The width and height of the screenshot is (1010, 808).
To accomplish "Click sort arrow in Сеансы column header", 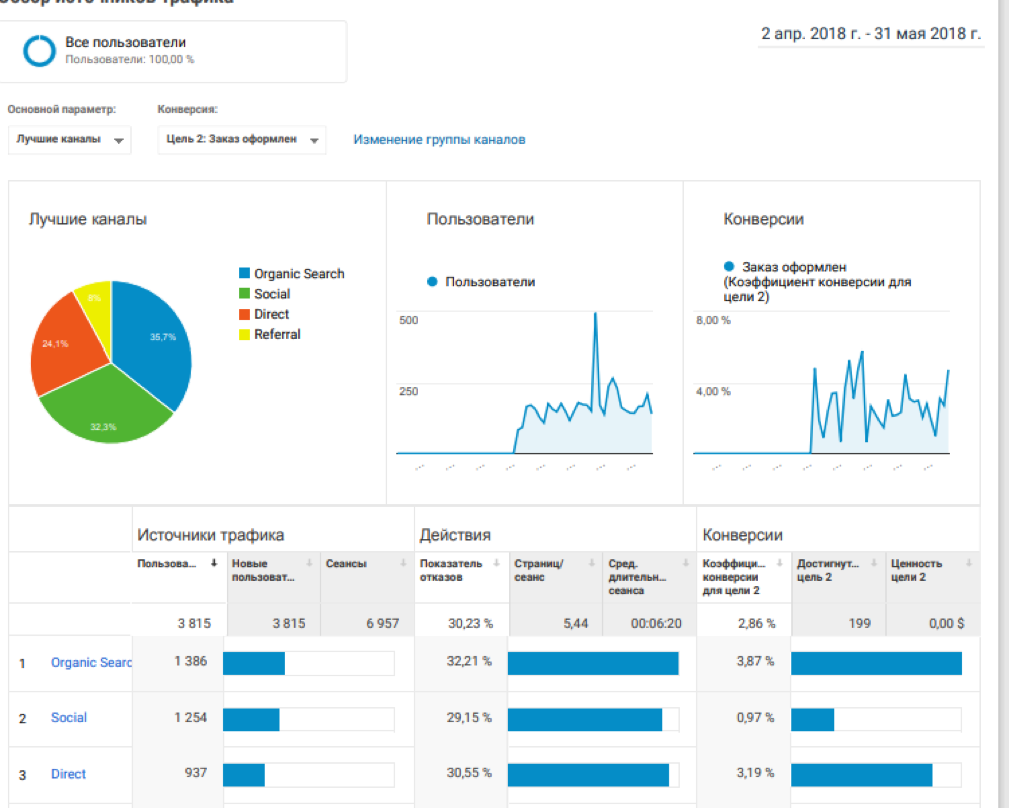I will tap(403, 563).
